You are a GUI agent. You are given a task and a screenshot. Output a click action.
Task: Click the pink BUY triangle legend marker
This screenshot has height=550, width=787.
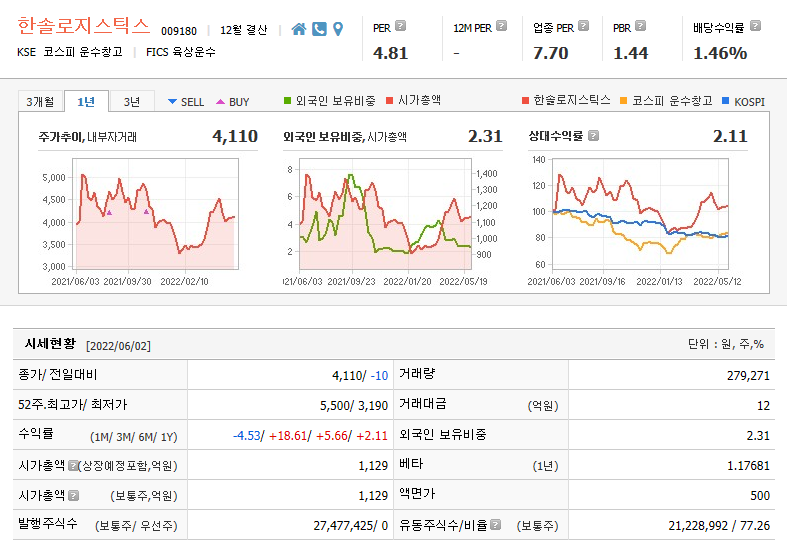pyautogui.click(x=220, y=102)
